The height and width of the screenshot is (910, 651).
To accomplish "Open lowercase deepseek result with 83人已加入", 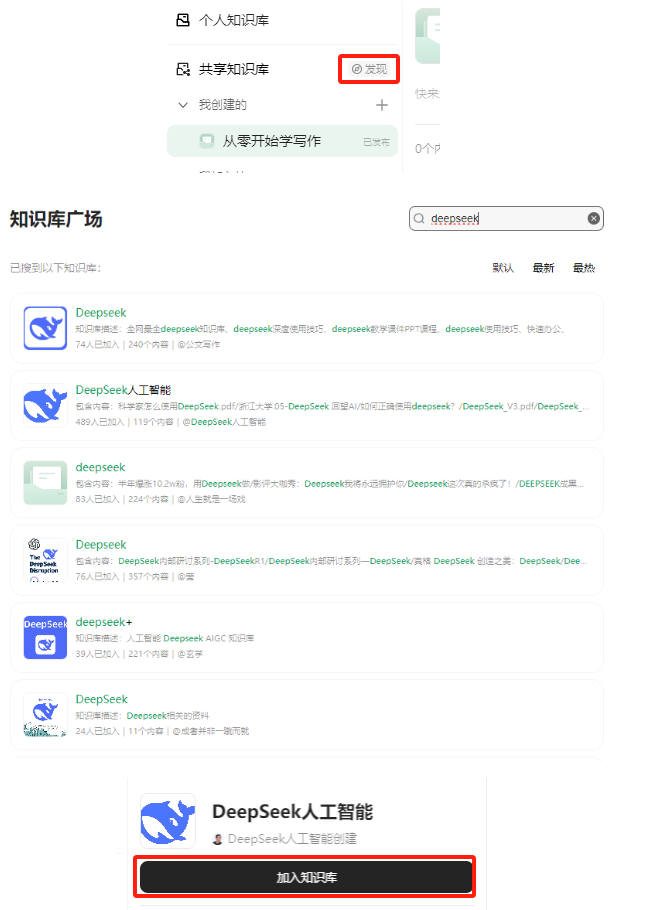I will [x=307, y=483].
